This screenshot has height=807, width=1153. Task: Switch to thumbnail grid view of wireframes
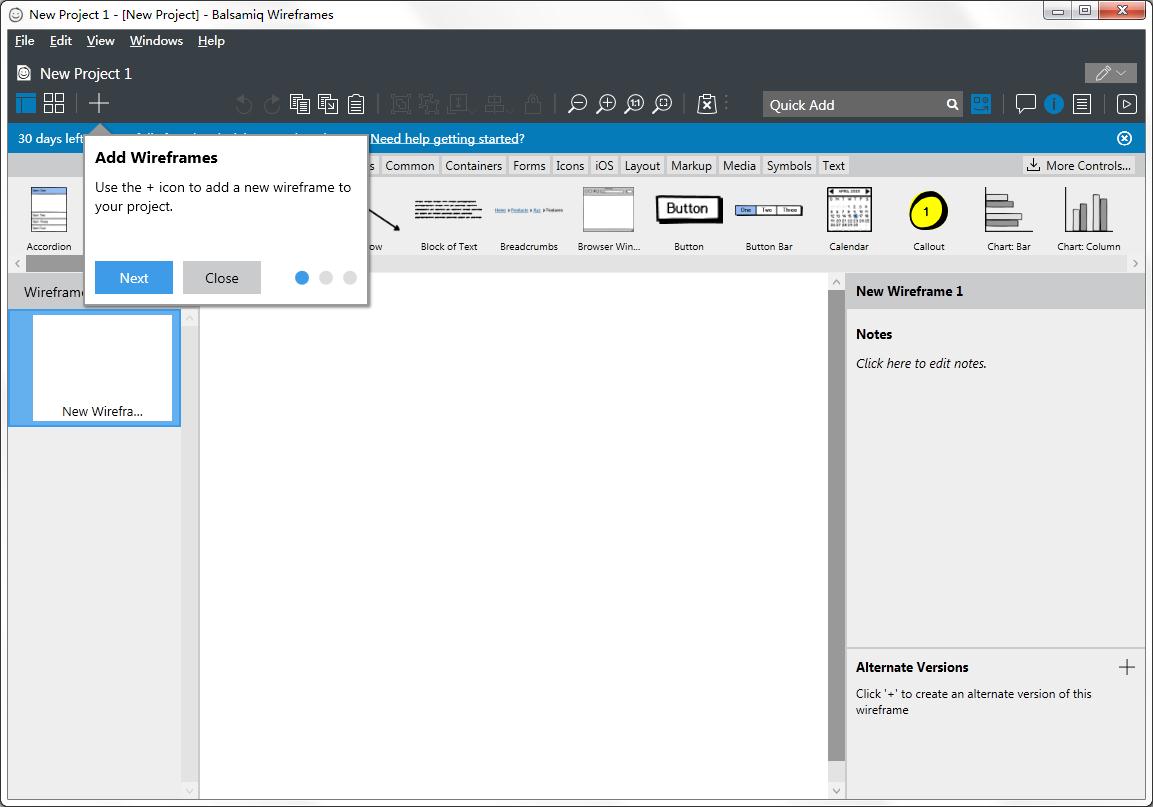click(x=54, y=101)
